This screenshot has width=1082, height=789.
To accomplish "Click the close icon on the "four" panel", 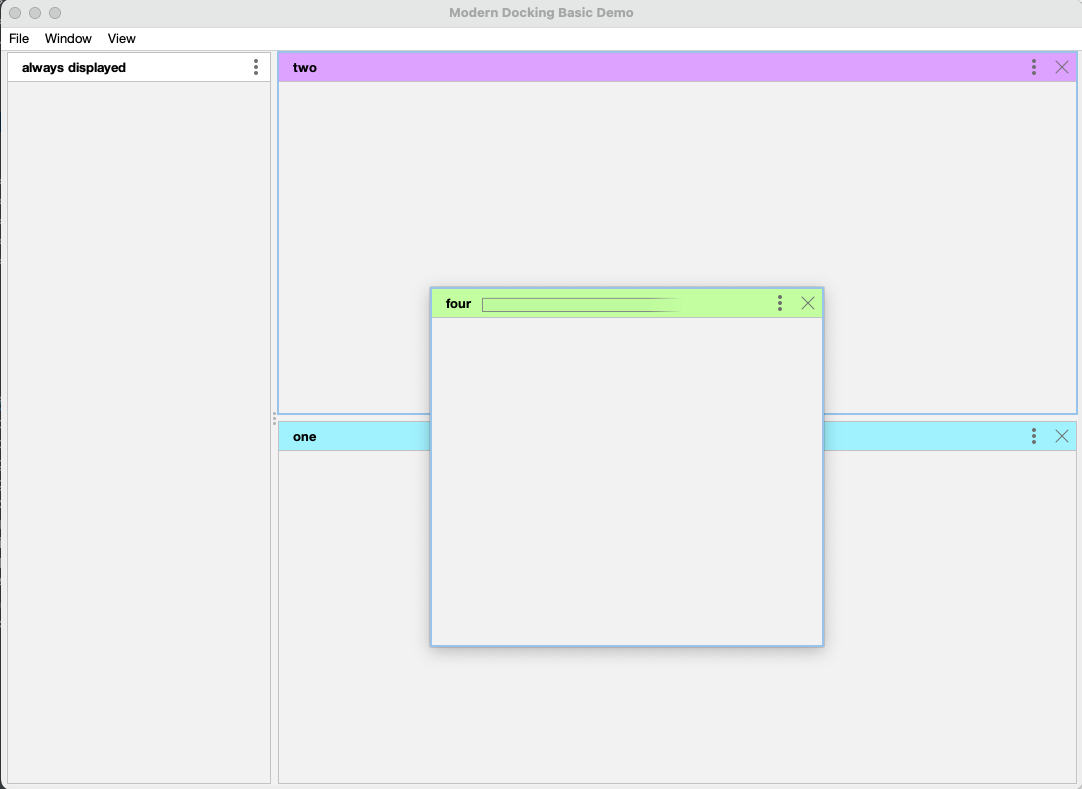I will [807, 303].
